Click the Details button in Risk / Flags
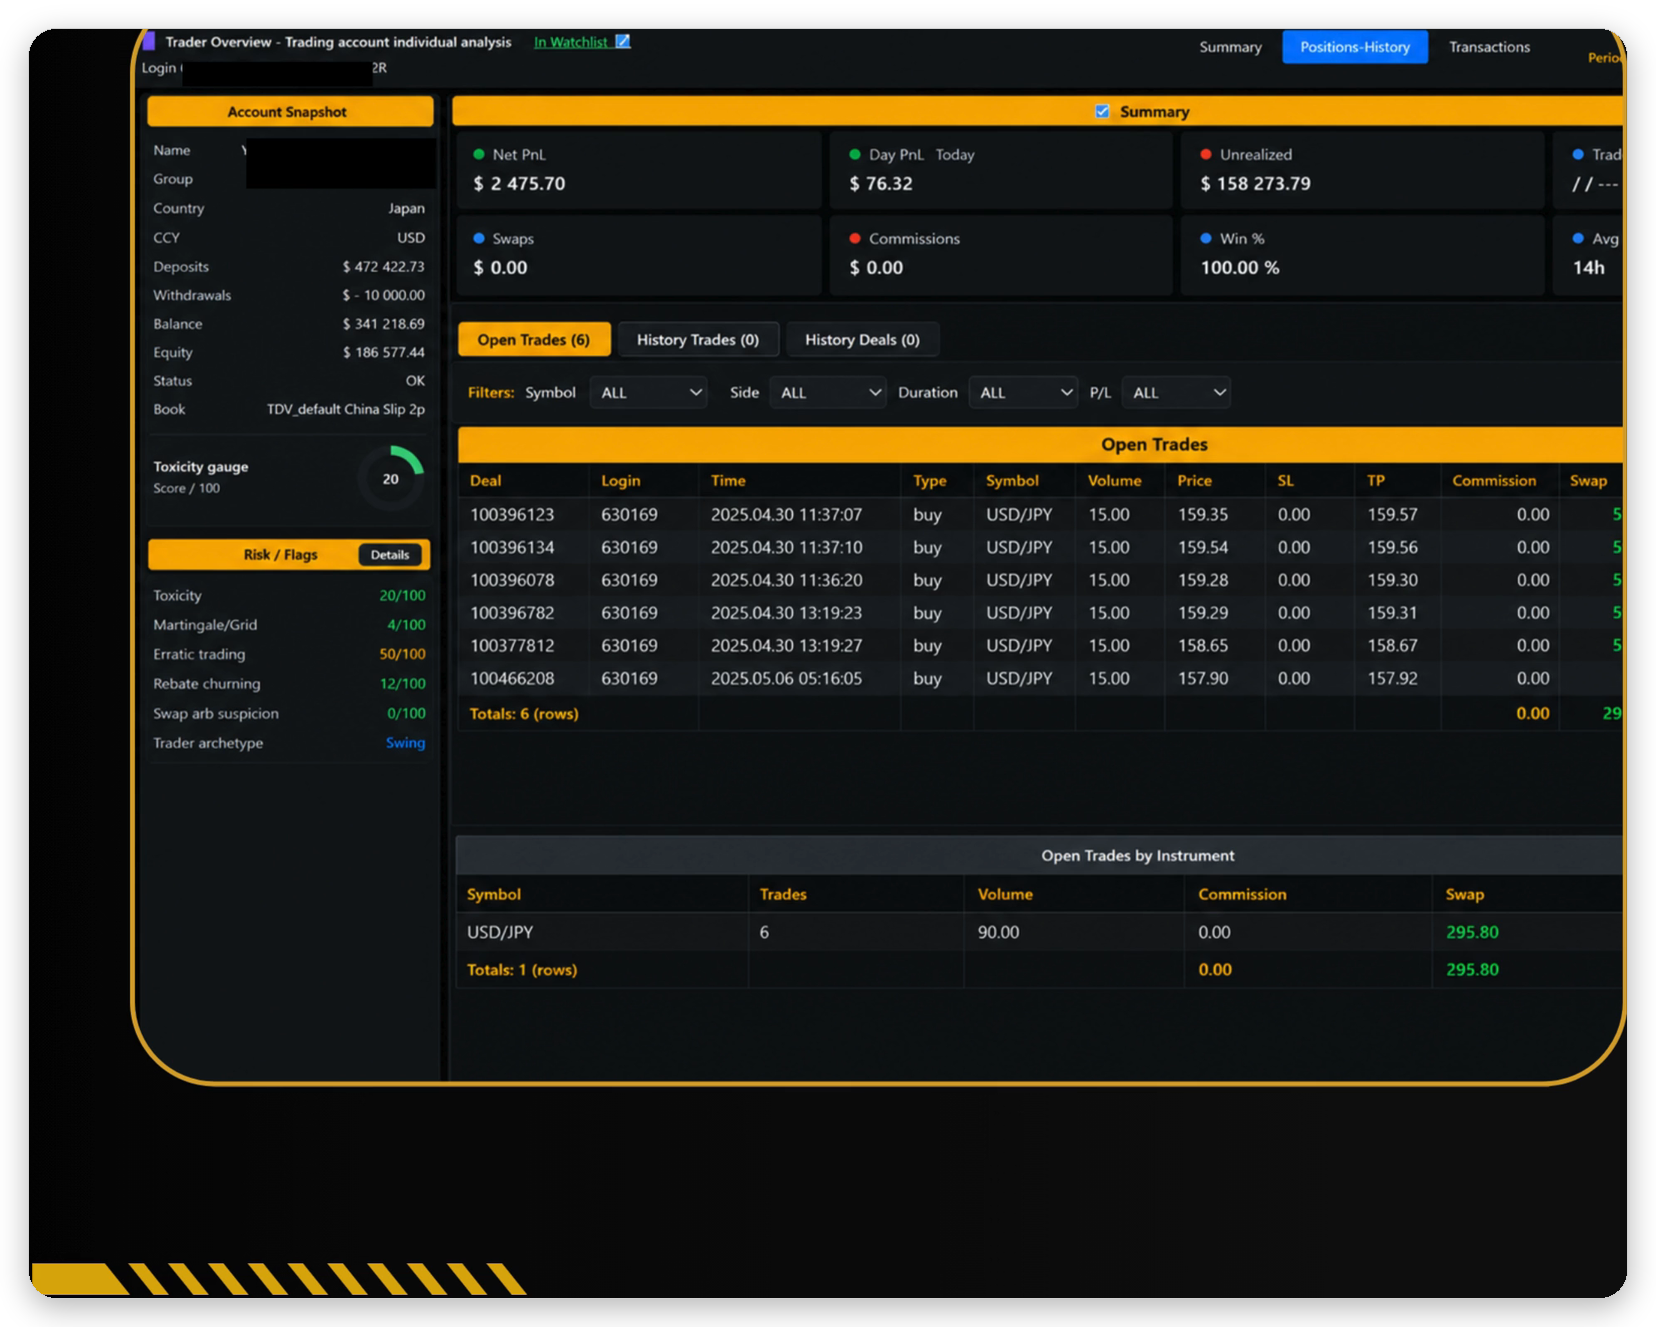The width and height of the screenshot is (1656, 1327). 390,555
